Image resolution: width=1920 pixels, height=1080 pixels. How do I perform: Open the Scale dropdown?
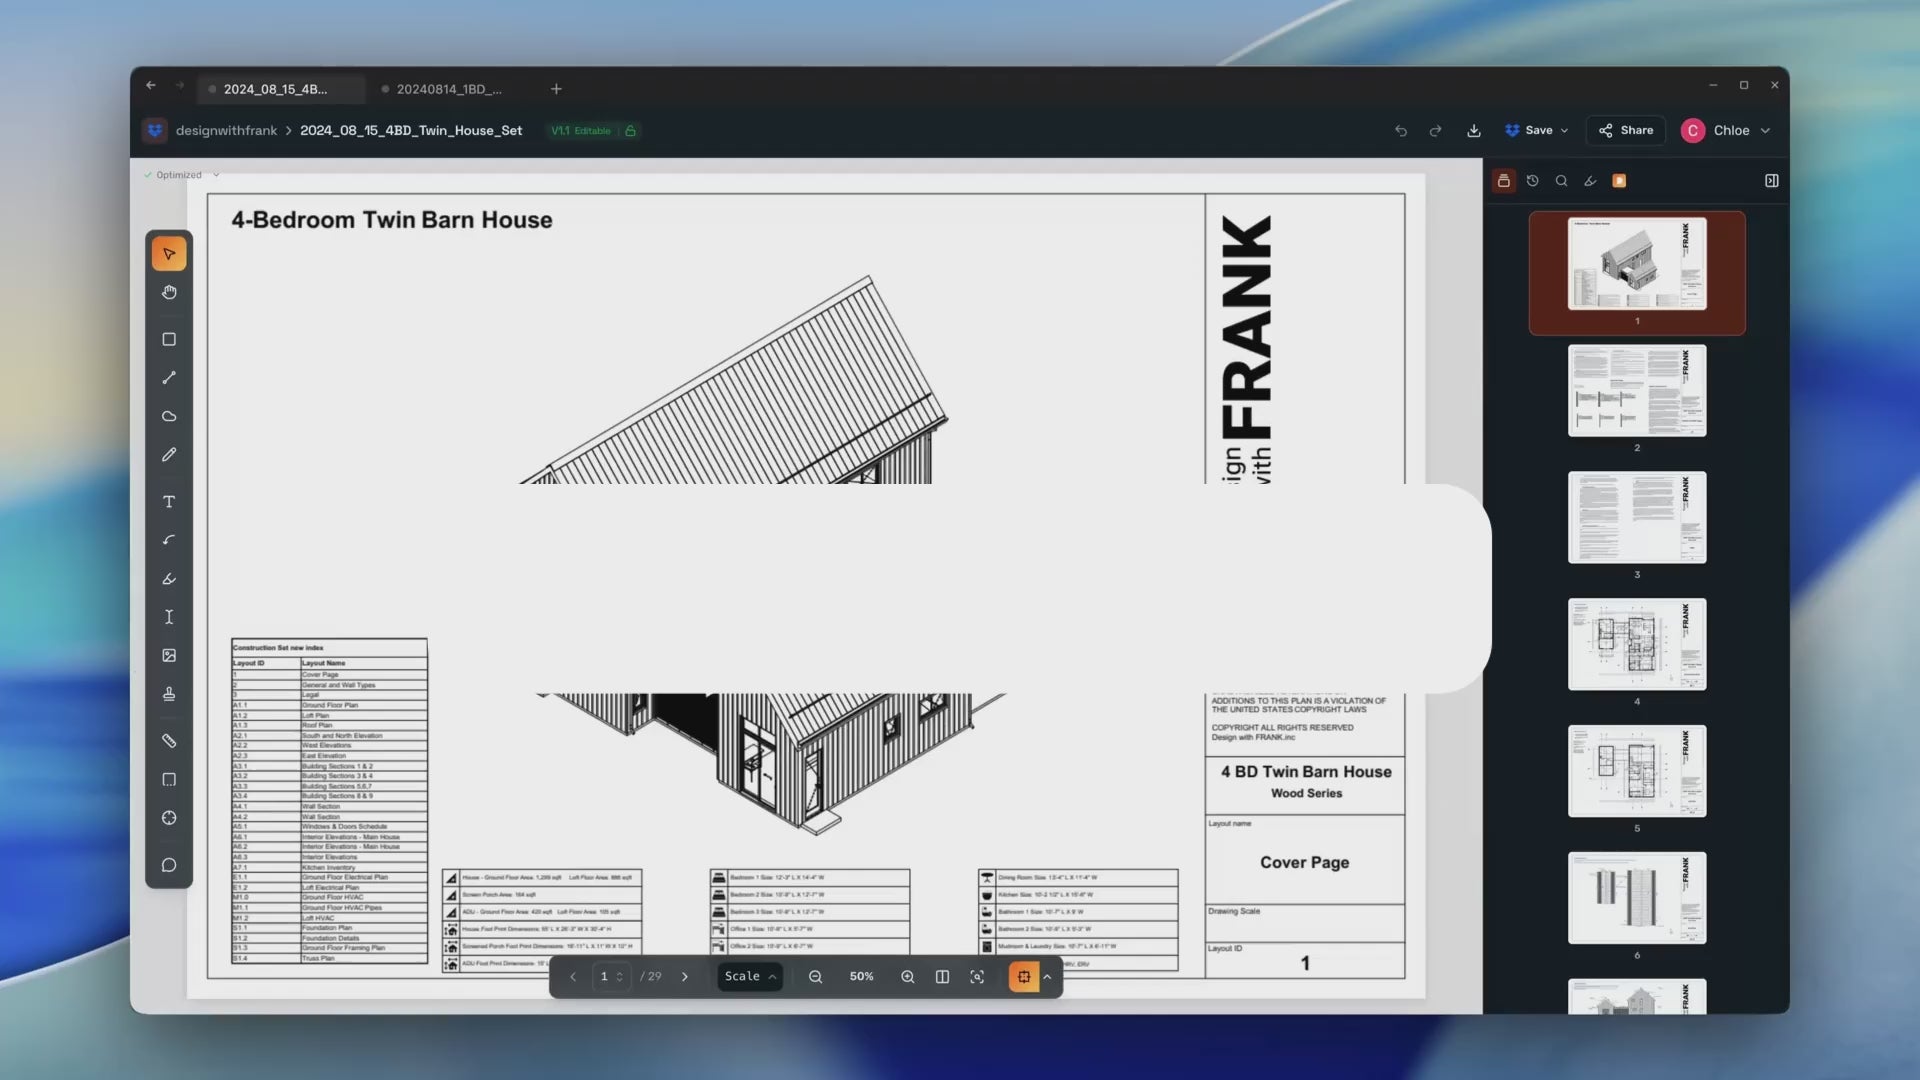750,977
